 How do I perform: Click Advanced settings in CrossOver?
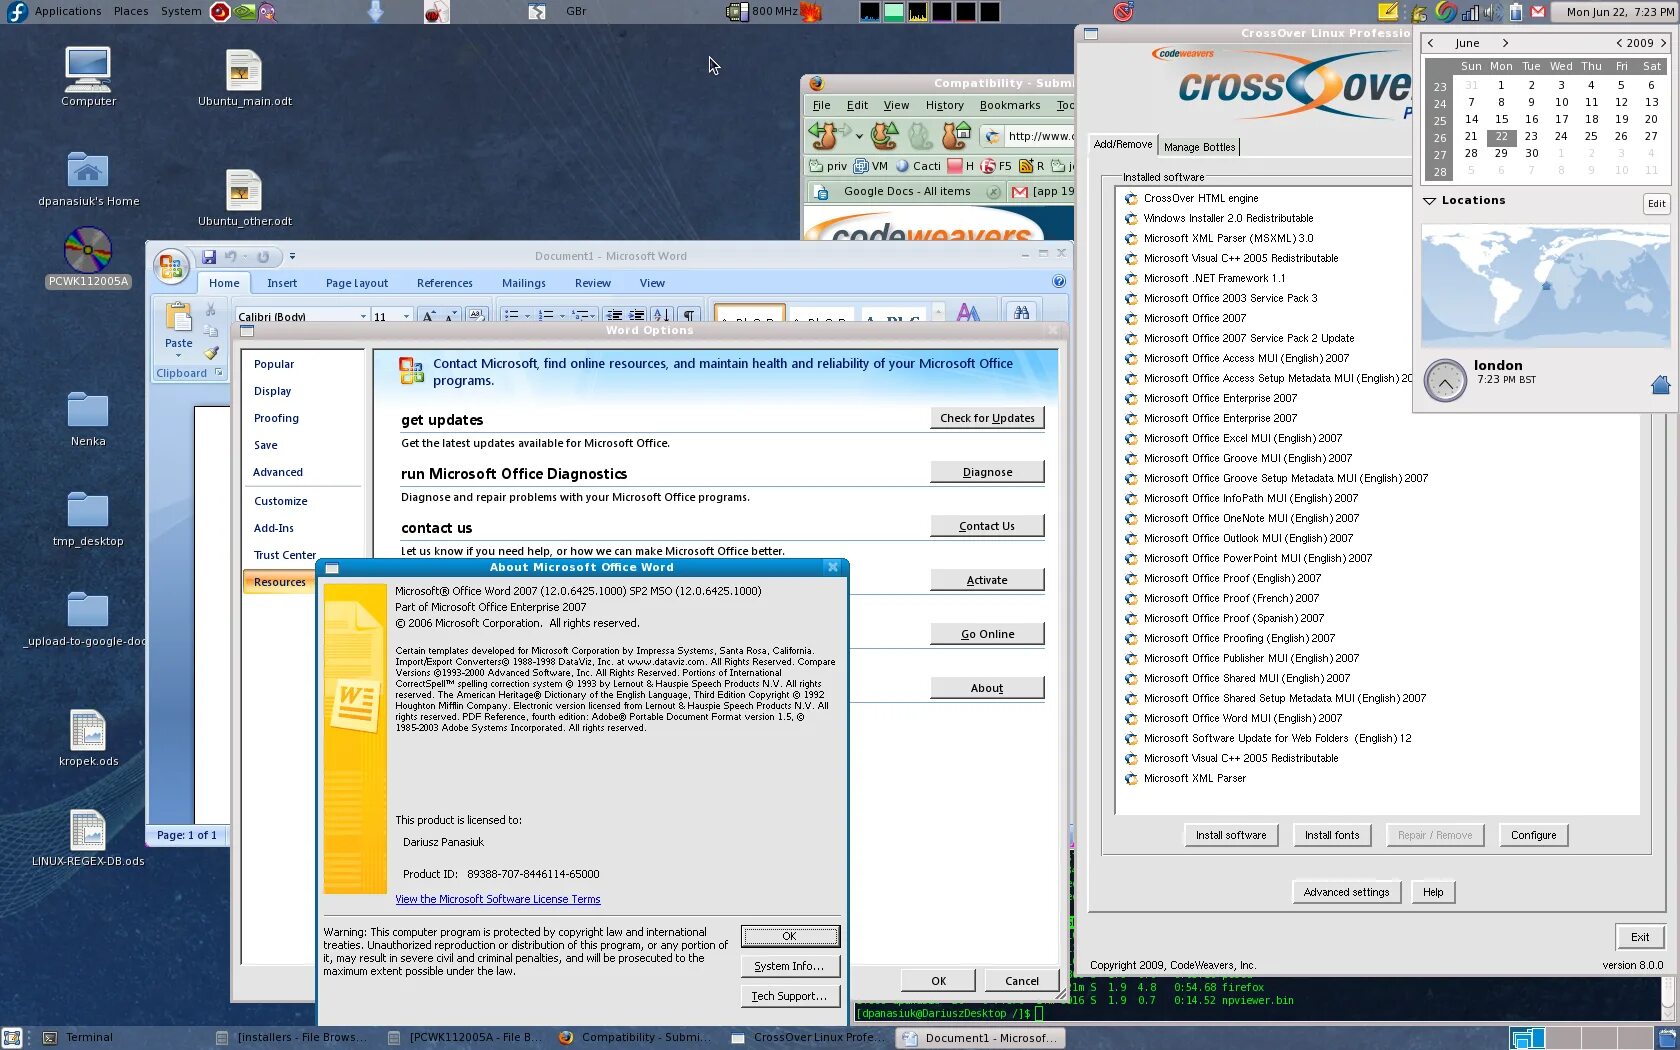(1346, 892)
